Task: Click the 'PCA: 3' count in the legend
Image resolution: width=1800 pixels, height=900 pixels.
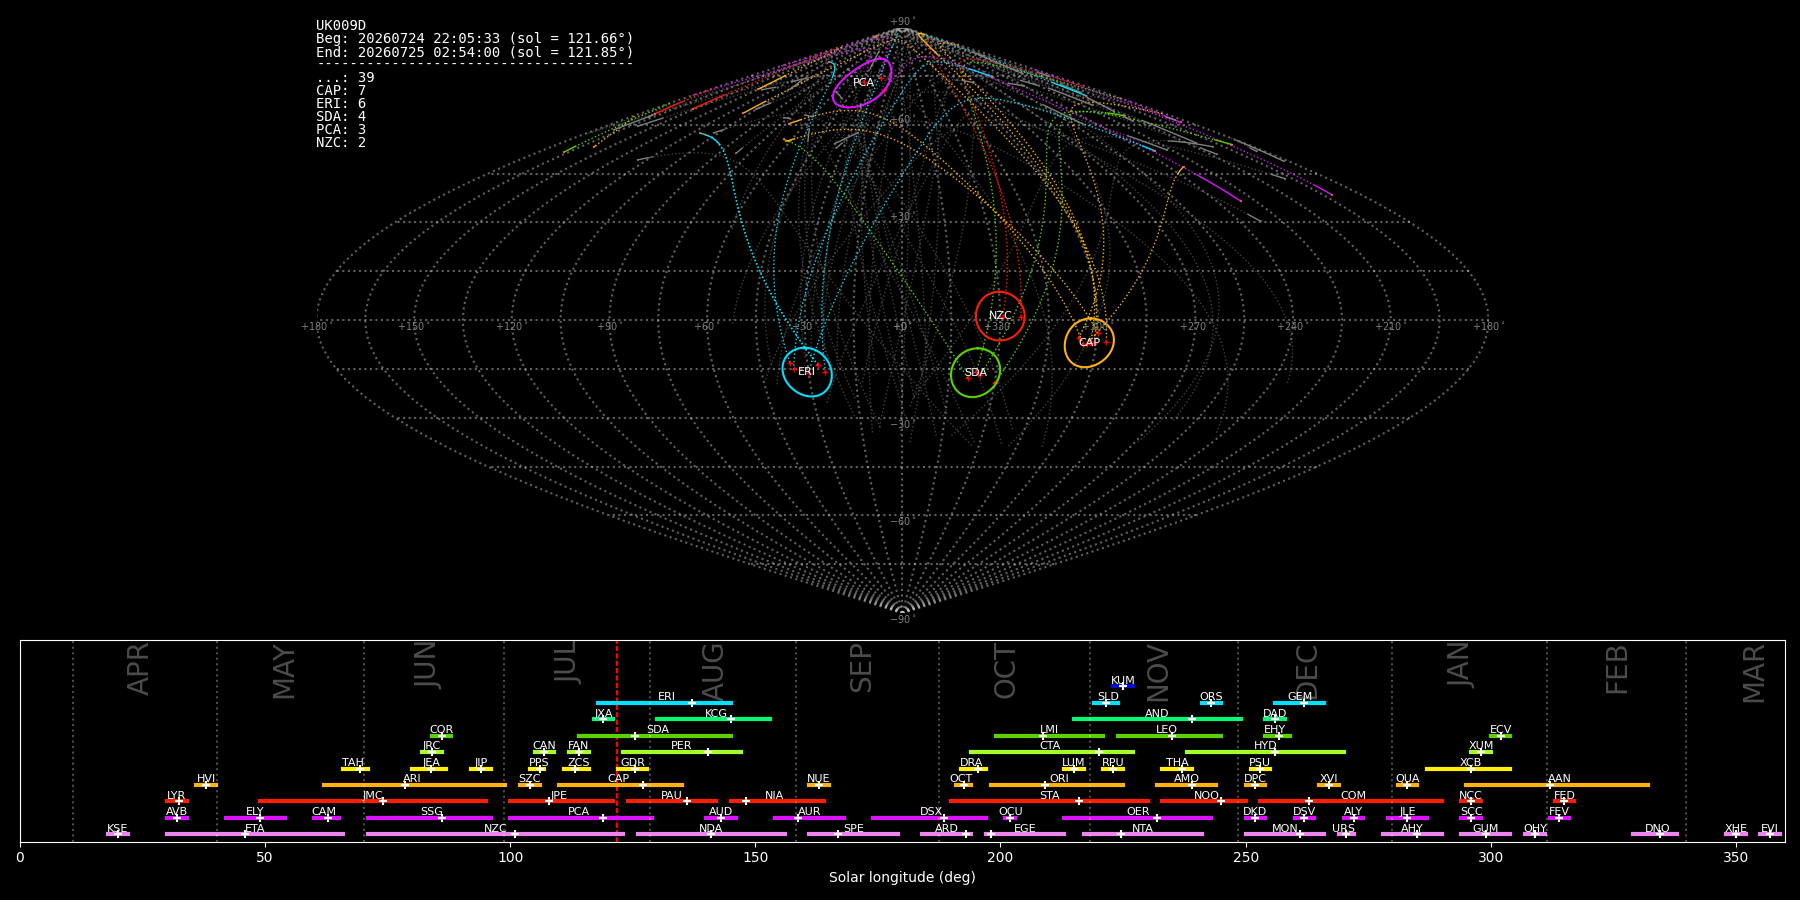Action: pos(341,130)
